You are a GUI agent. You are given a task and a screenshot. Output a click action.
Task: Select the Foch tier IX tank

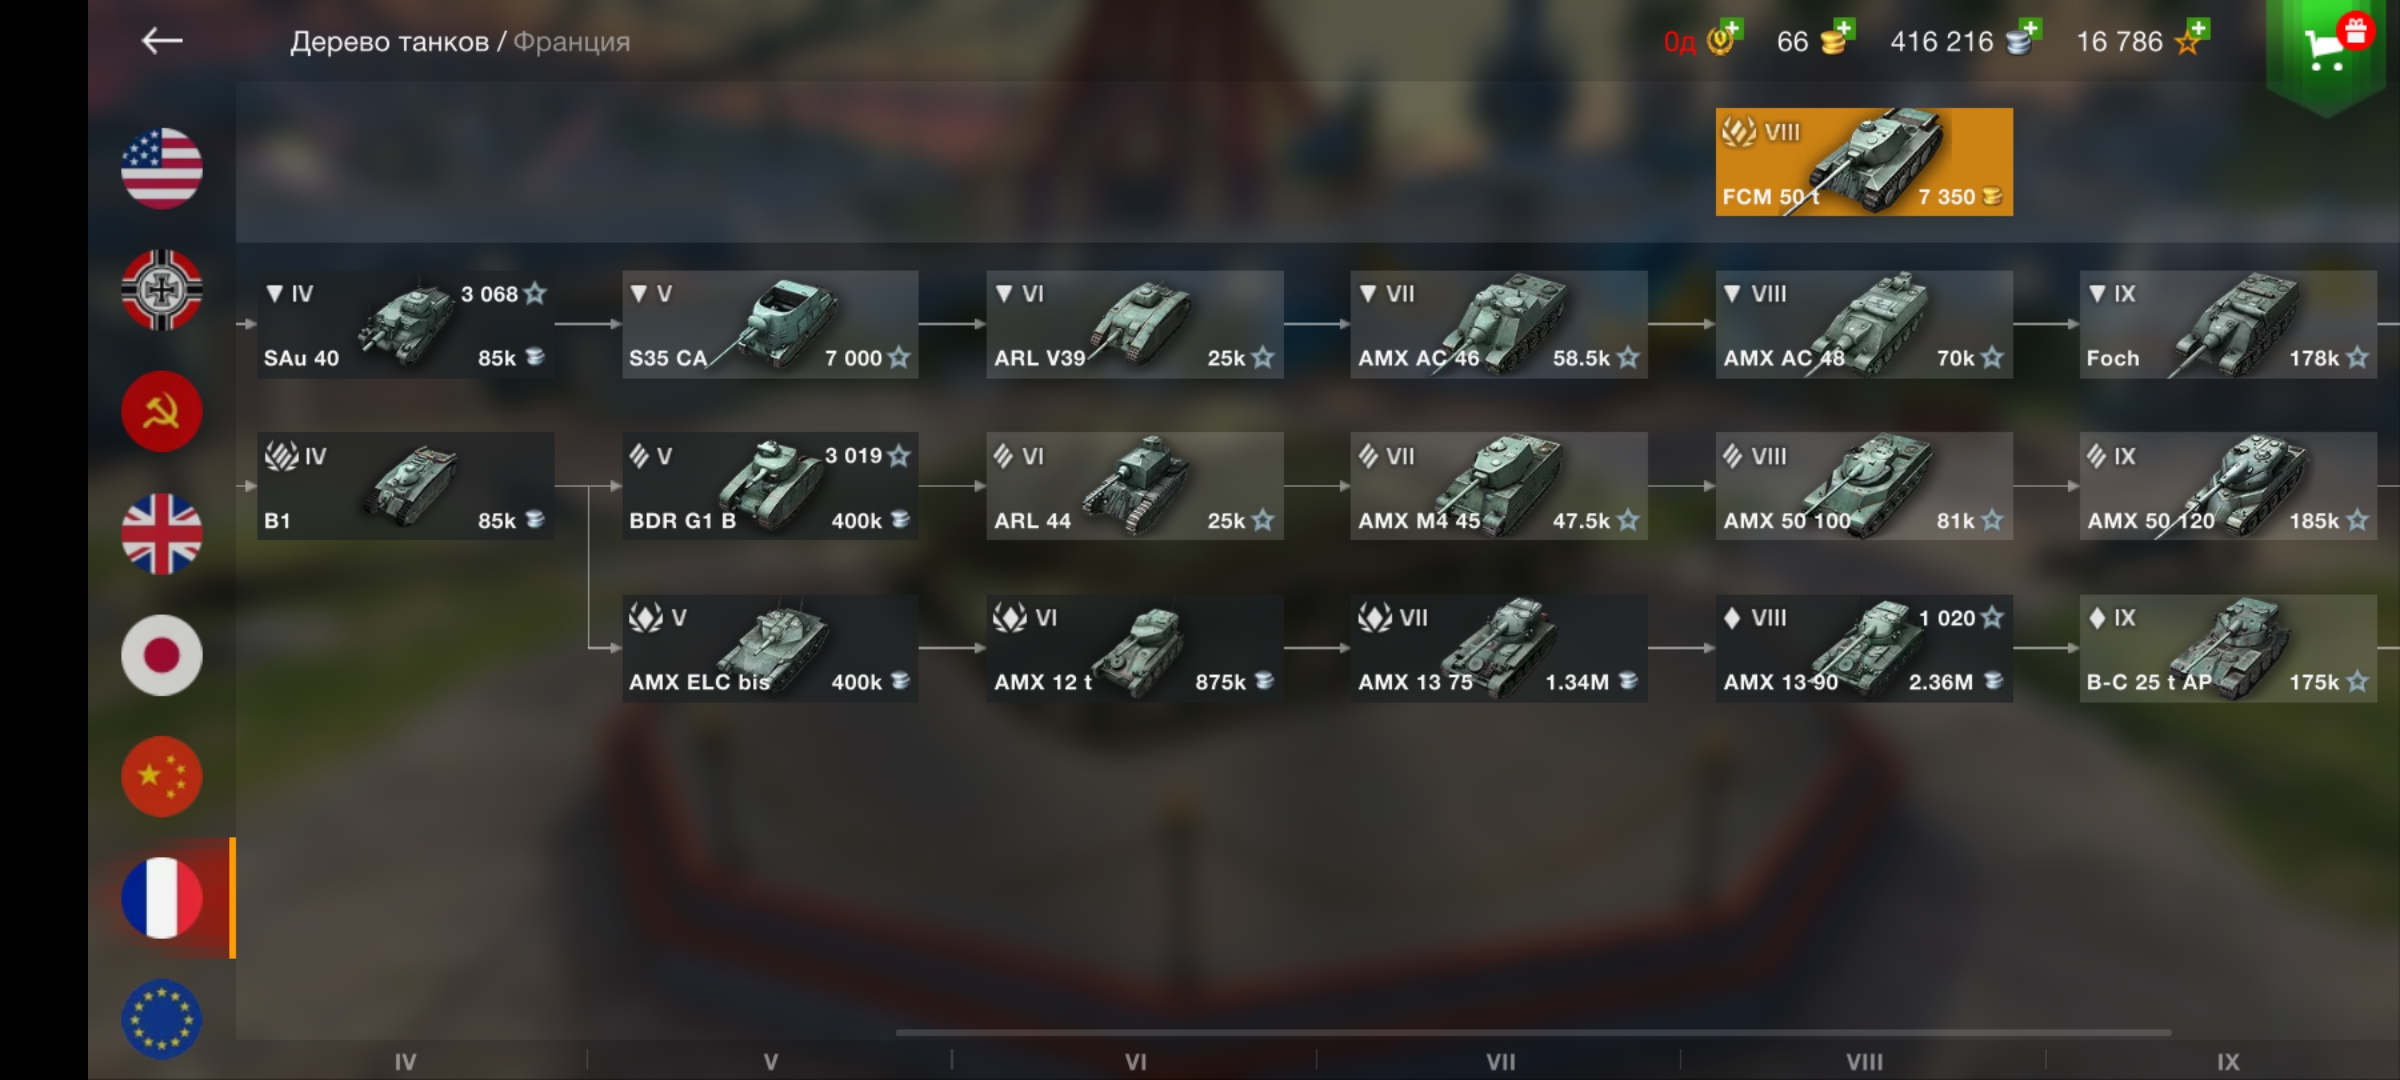pyautogui.click(x=2228, y=324)
